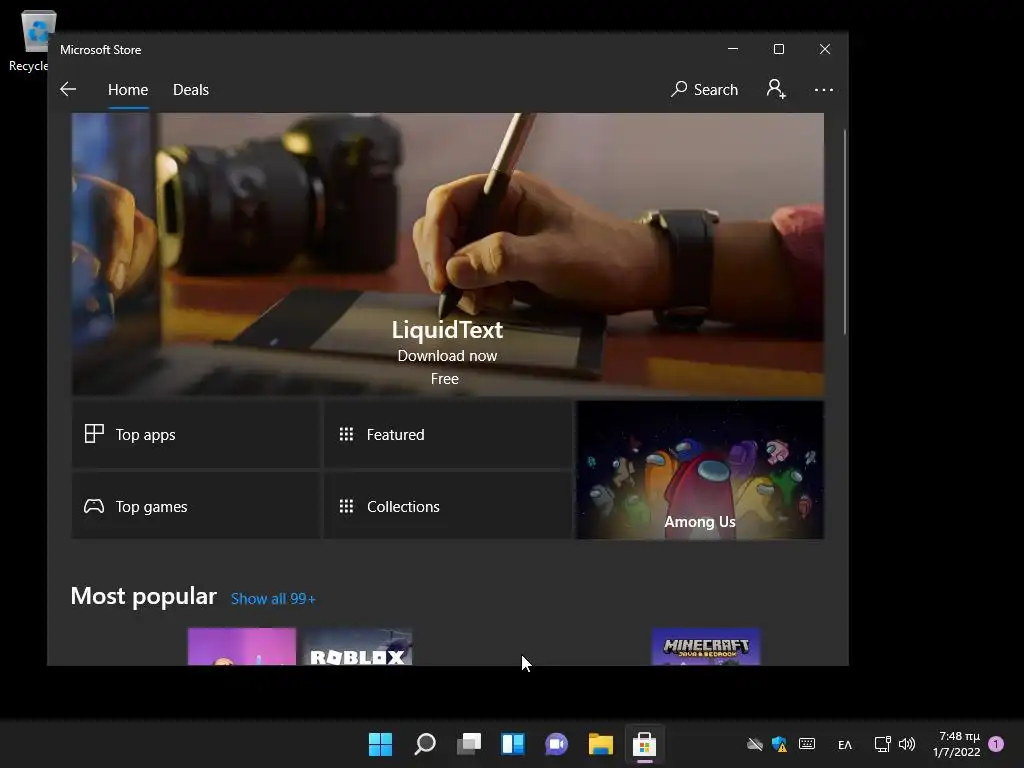Screen dimensions: 1024x768
Task: Click the Microsoft Store taskbar icon
Action: pos(645,744)
